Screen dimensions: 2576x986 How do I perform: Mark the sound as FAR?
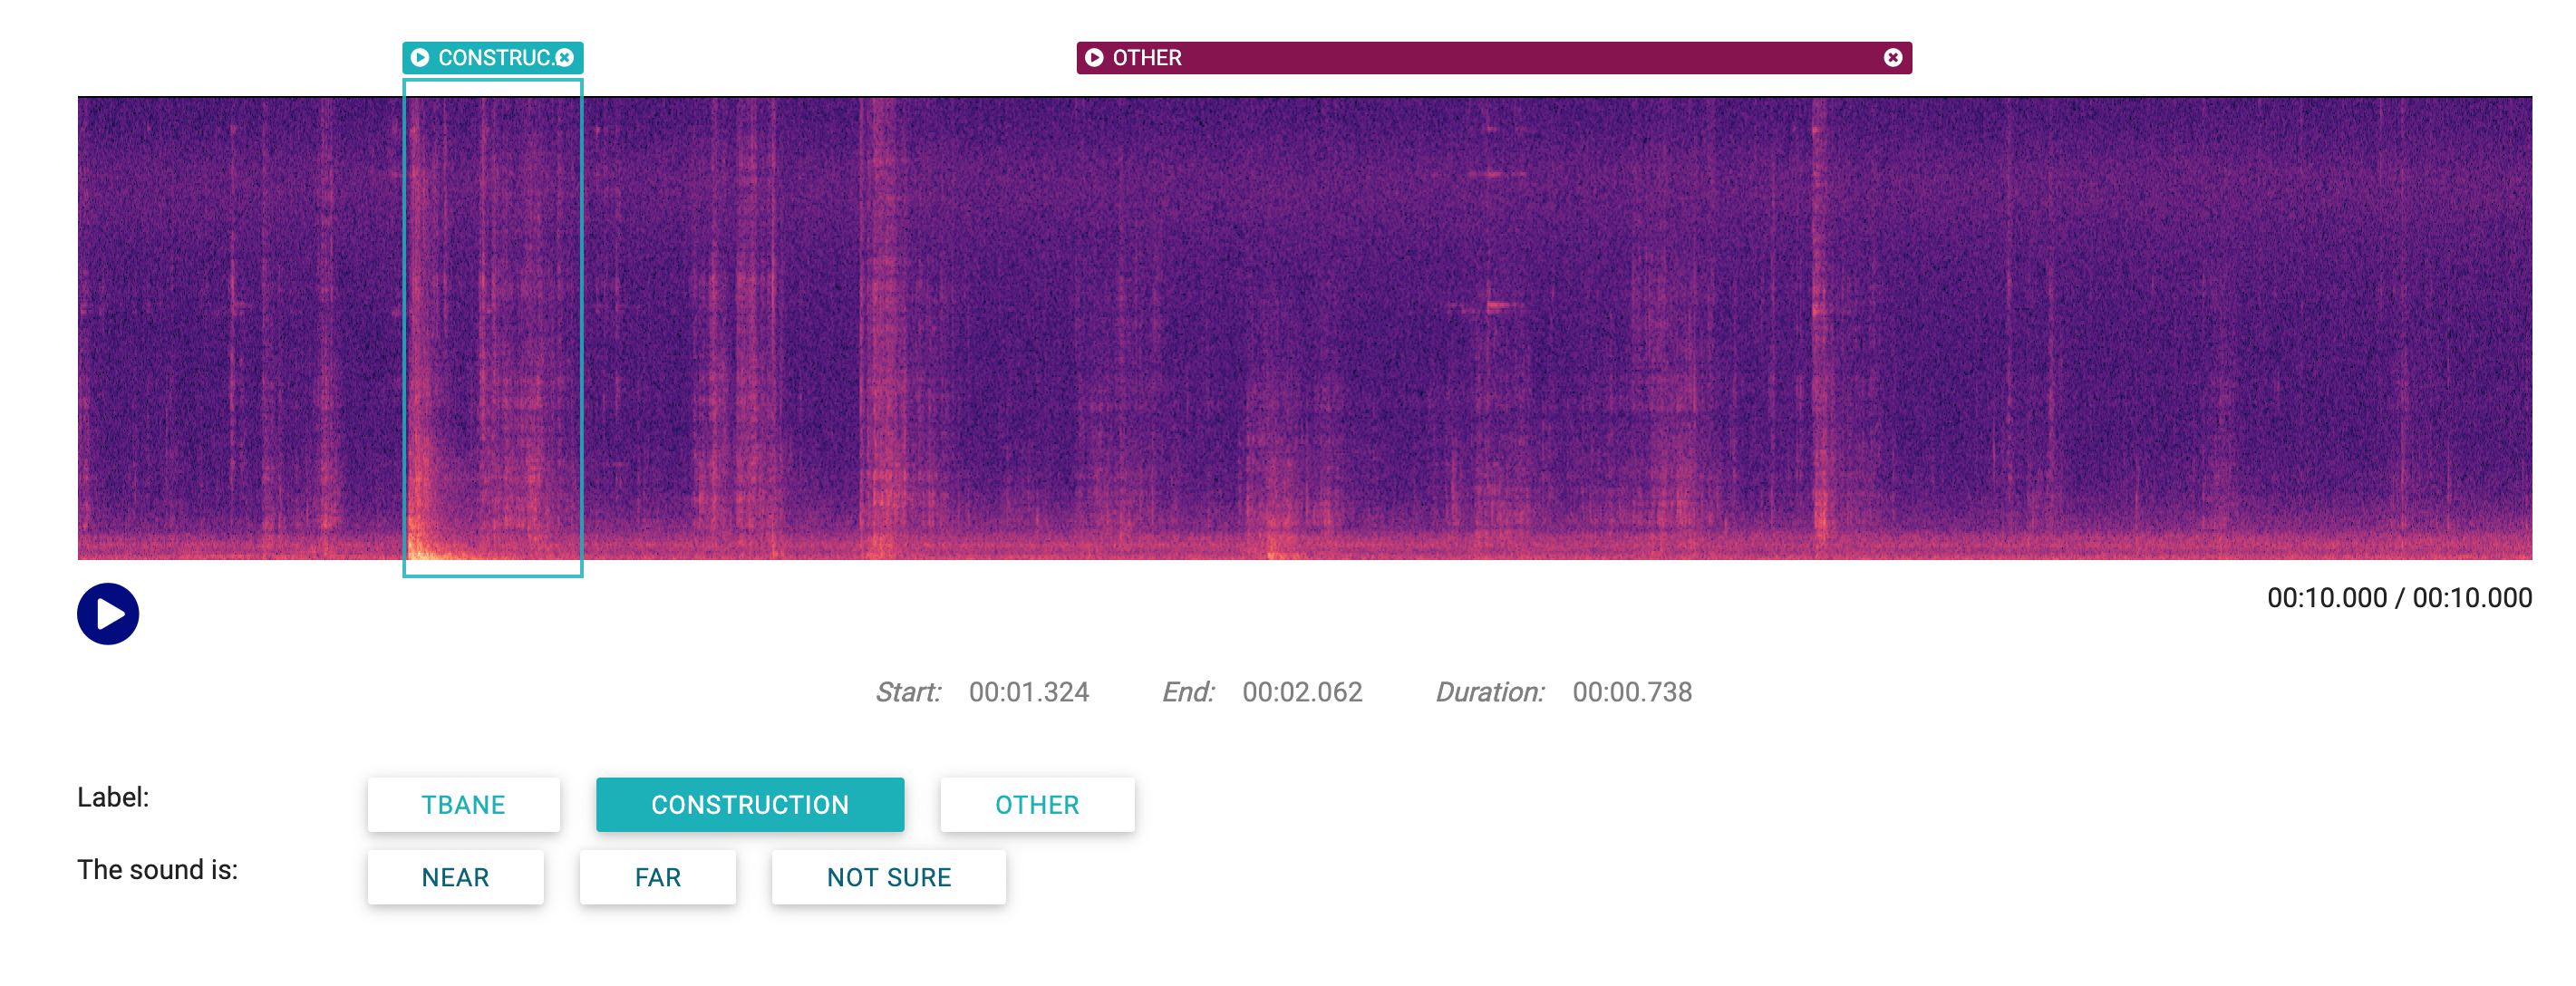(x=657, y=877)
